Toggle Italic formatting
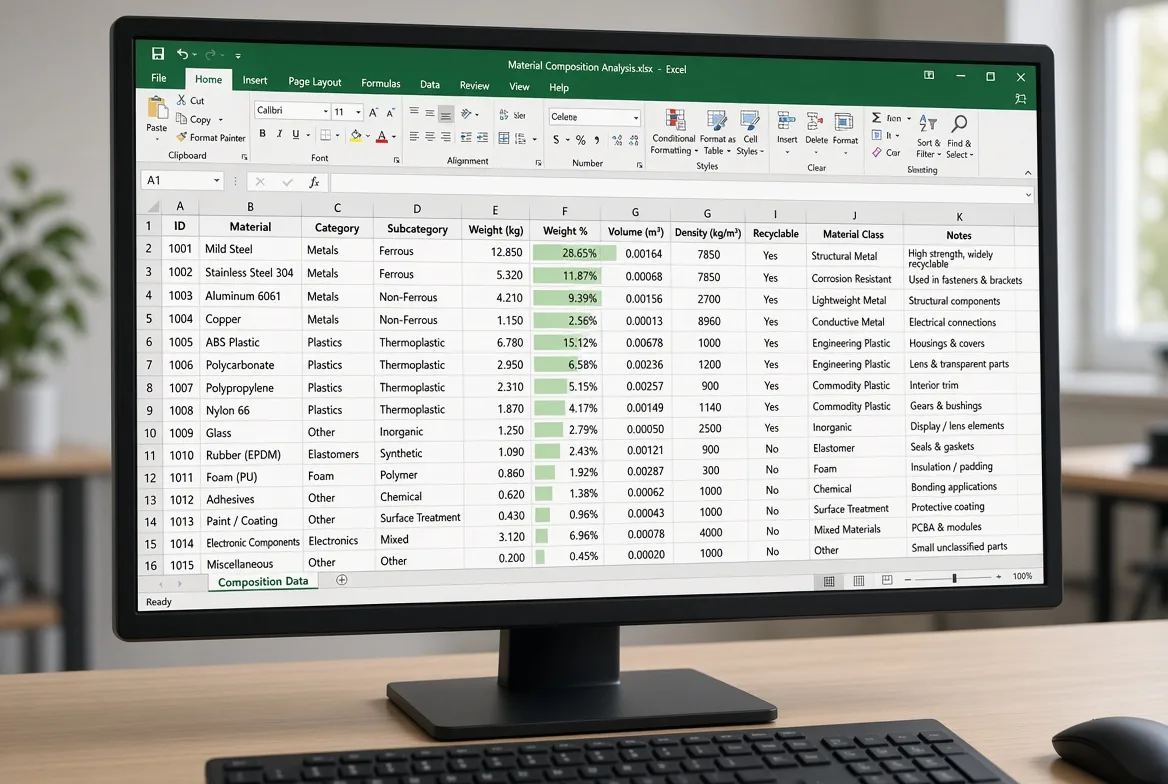This screenshot has width=1168, height=784. tap(279, 134)
